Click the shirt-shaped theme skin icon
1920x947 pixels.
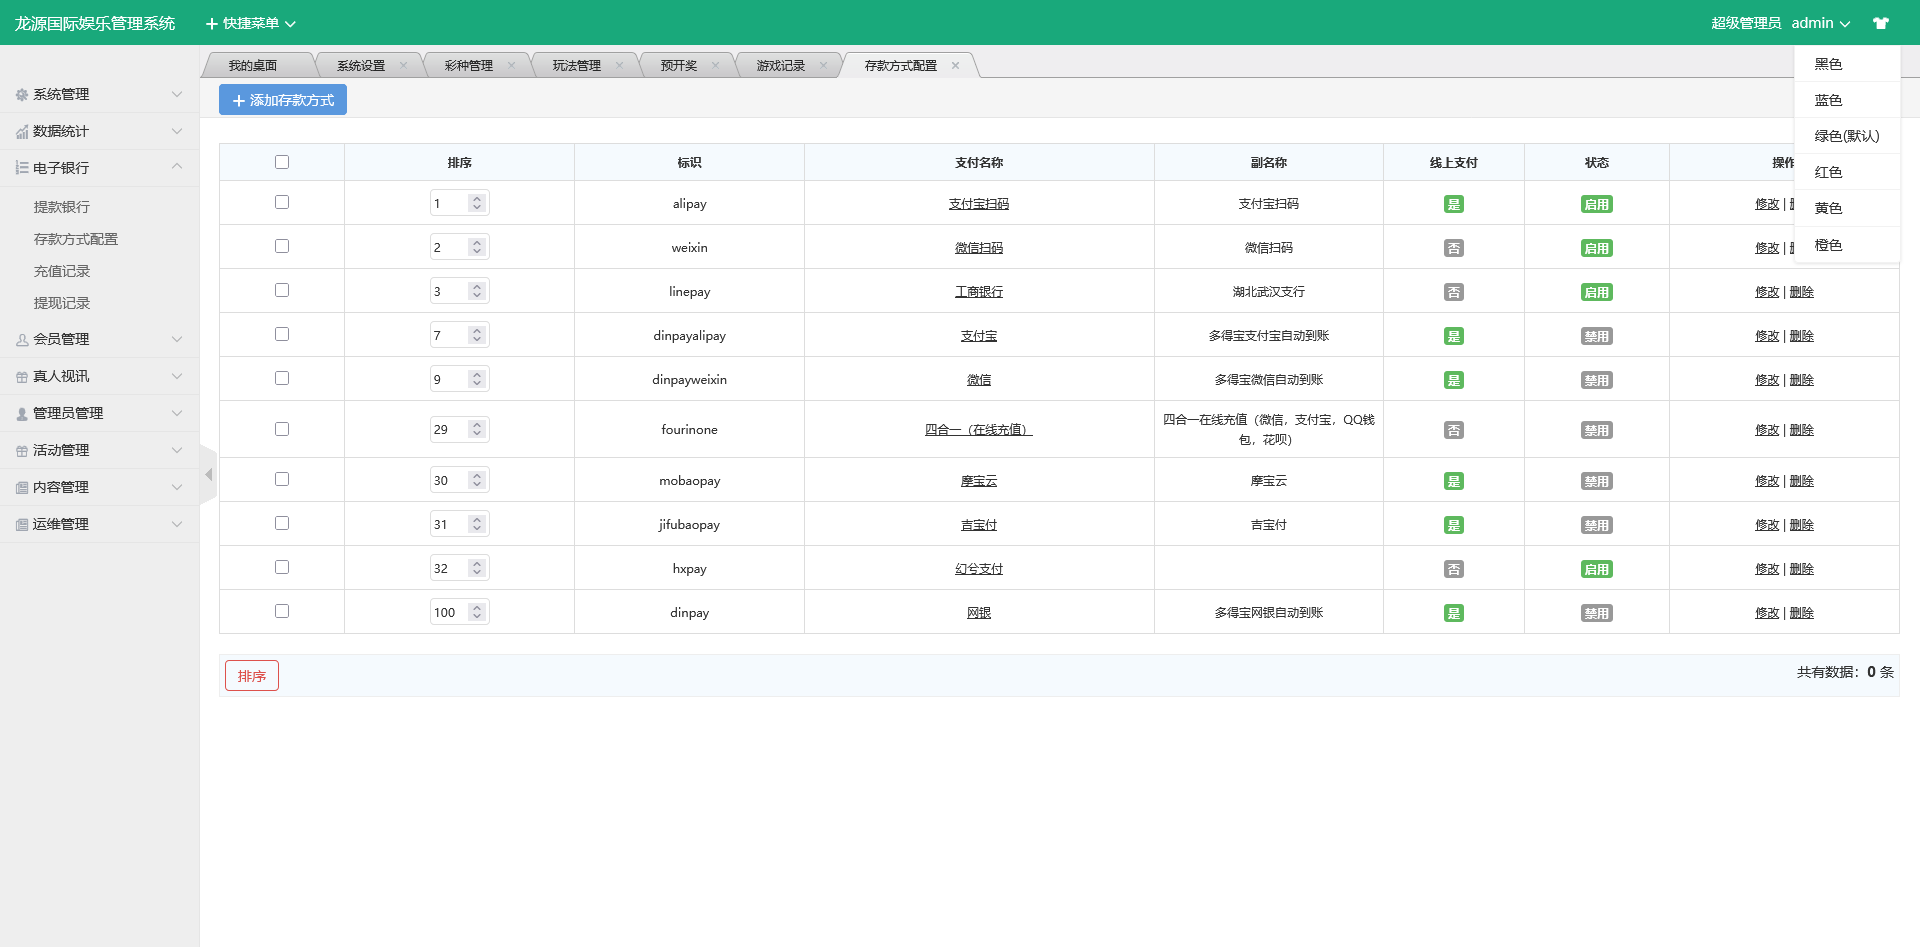pos(1881,23)
